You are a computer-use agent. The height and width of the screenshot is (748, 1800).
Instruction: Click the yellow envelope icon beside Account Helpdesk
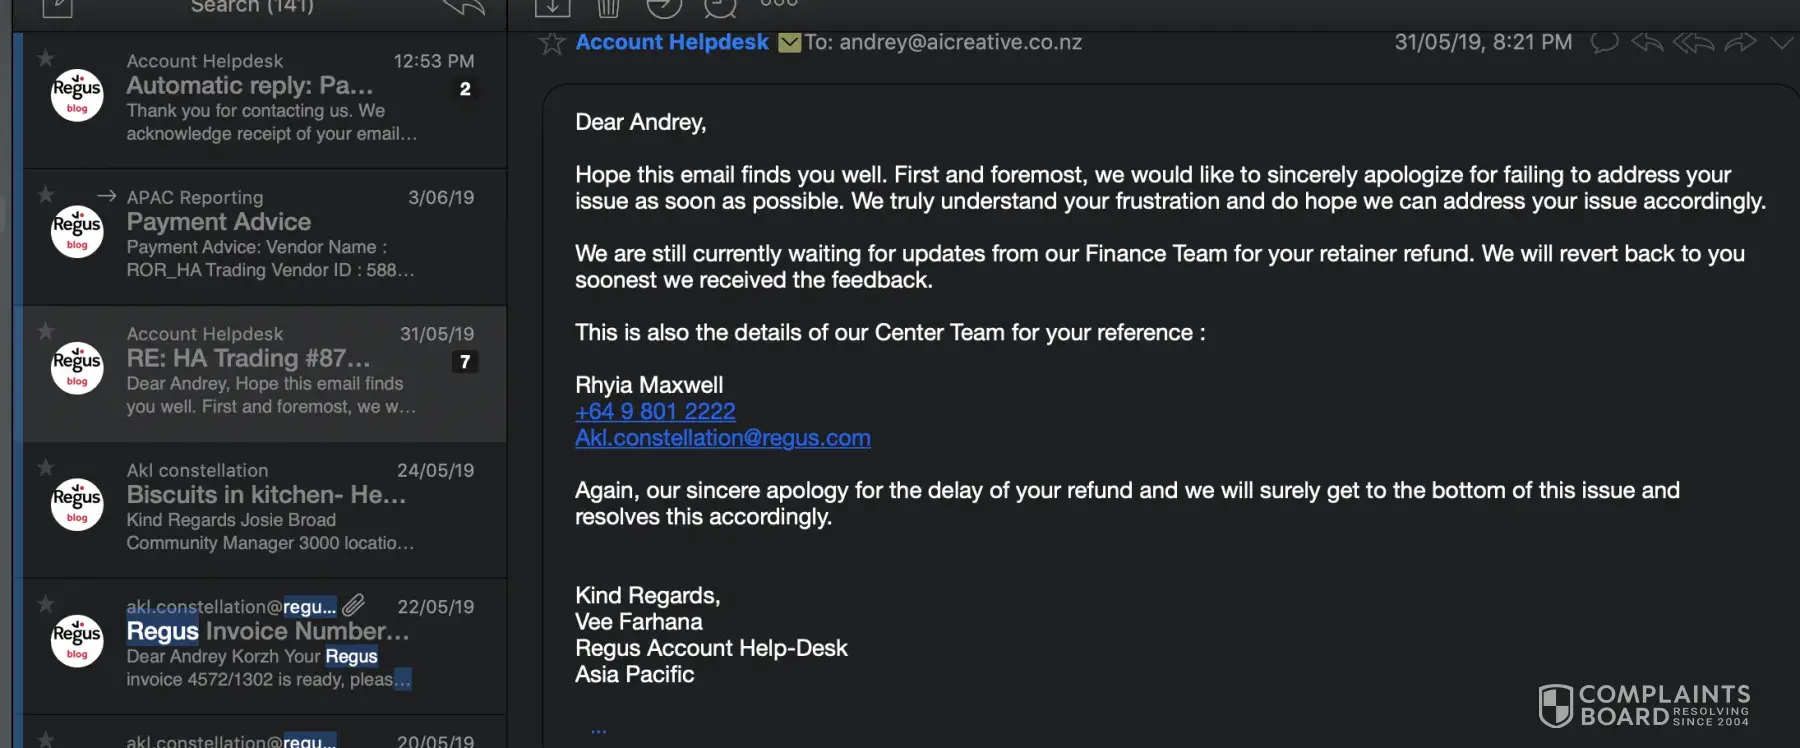(790, 43)
